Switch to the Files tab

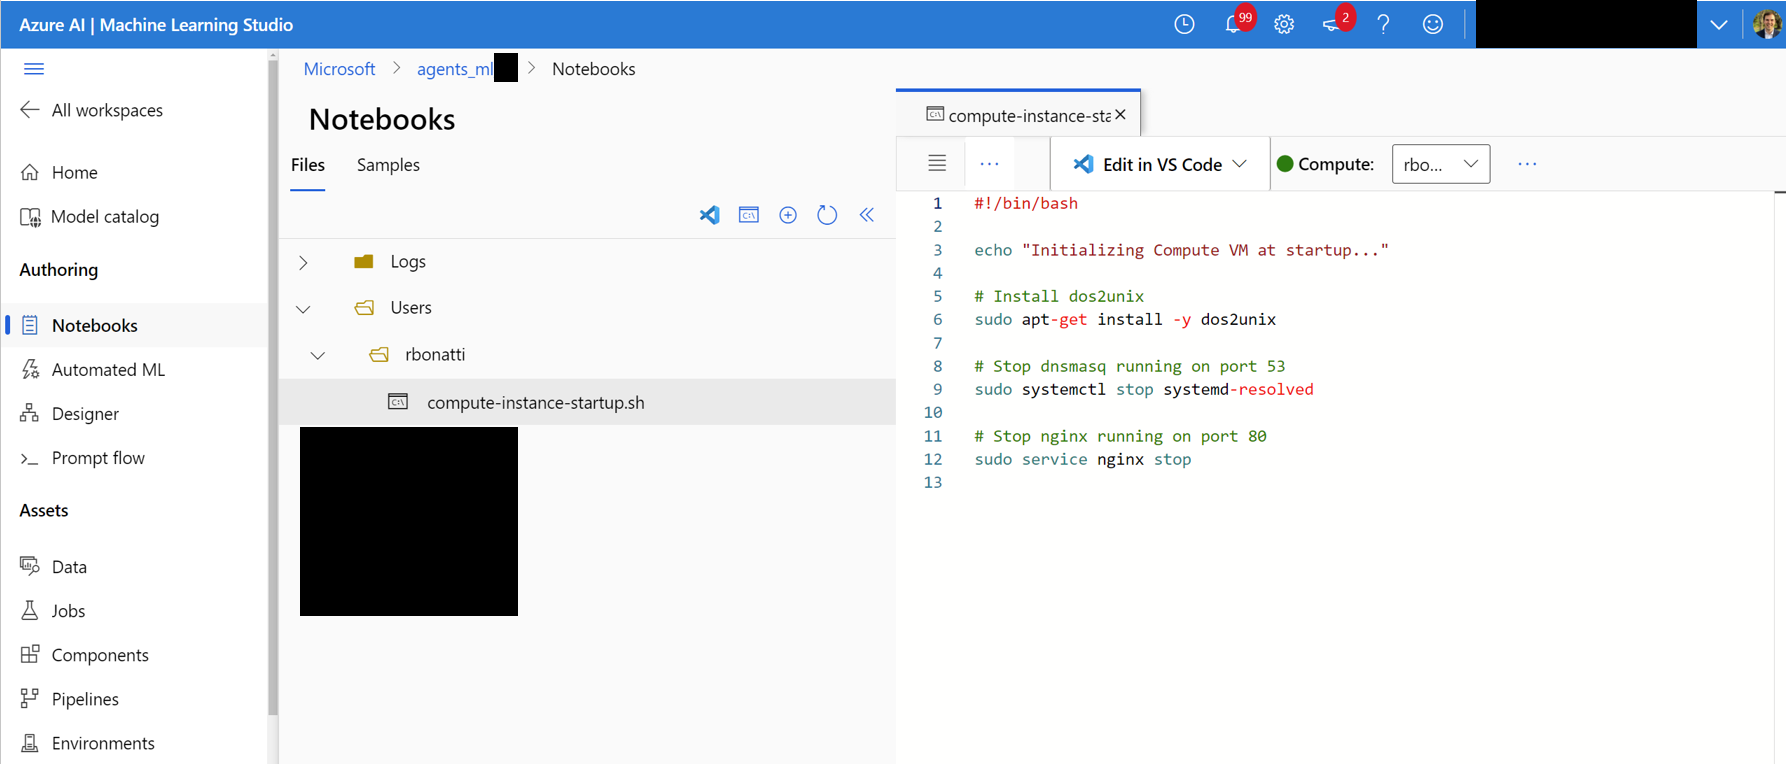308,165
